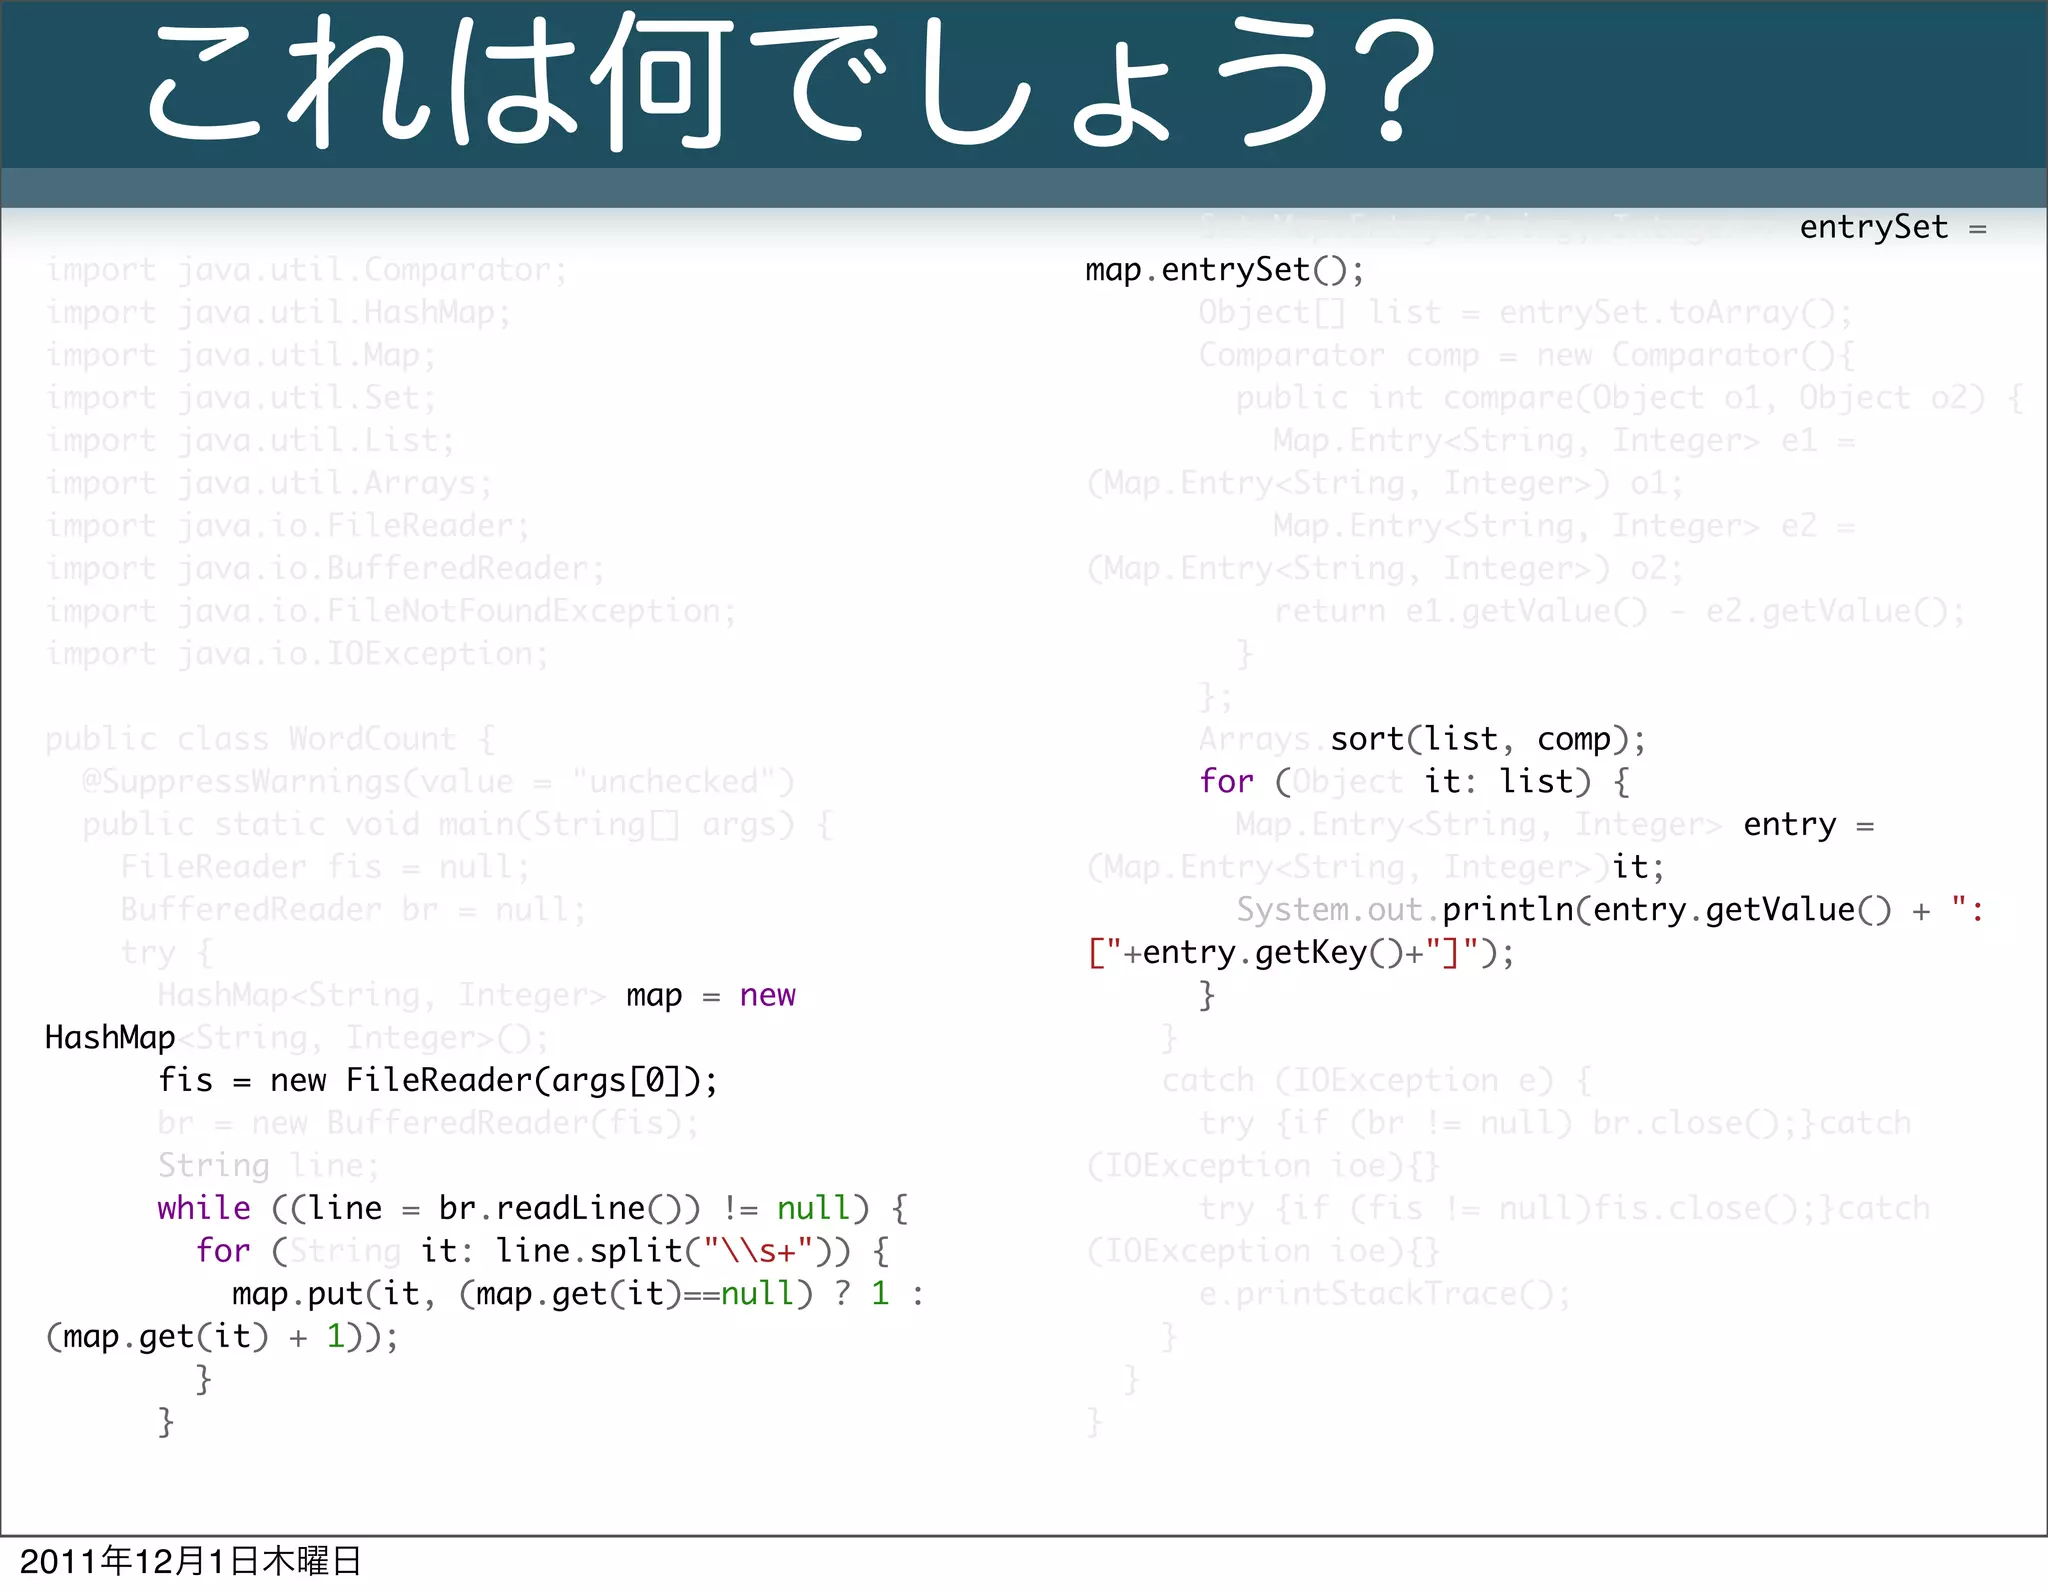Click the line 'import java.util.Map;'
2048x1593 pixels.
[240, 356]
